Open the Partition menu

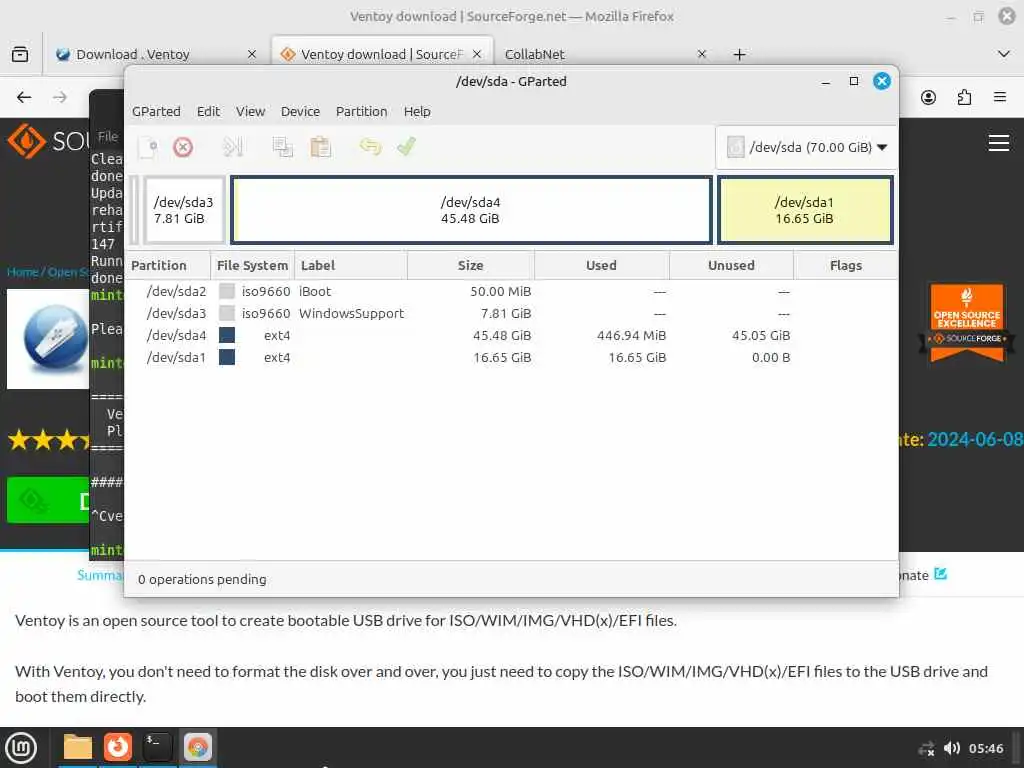point(362,112)
